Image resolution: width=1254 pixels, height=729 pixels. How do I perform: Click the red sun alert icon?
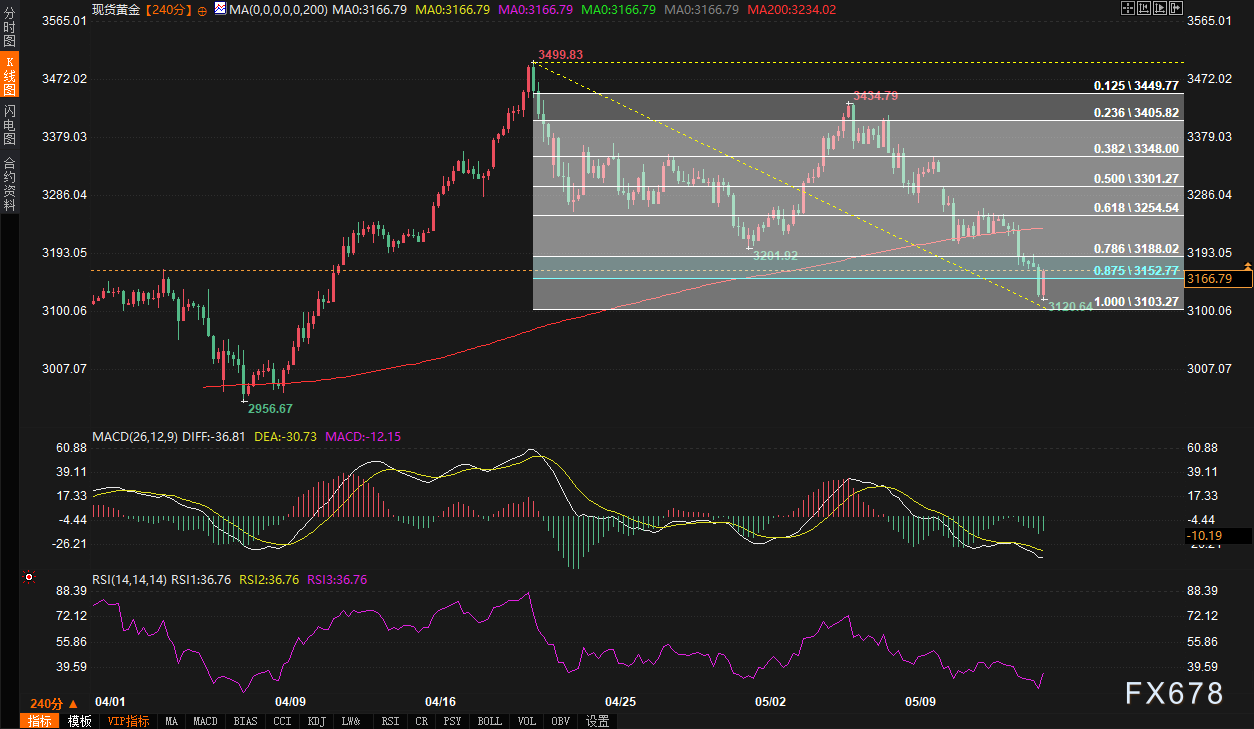tap(29, 577)
